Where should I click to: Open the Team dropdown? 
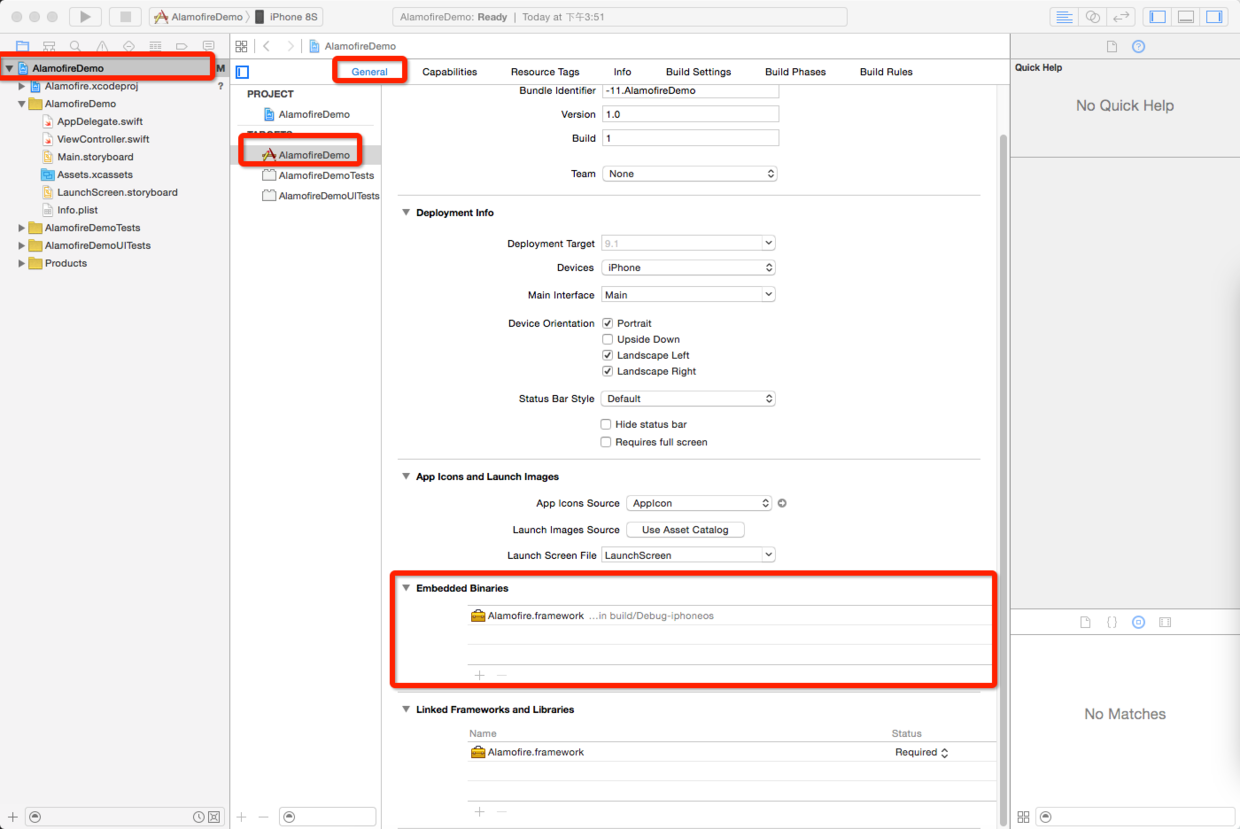(x=689, y=173)
